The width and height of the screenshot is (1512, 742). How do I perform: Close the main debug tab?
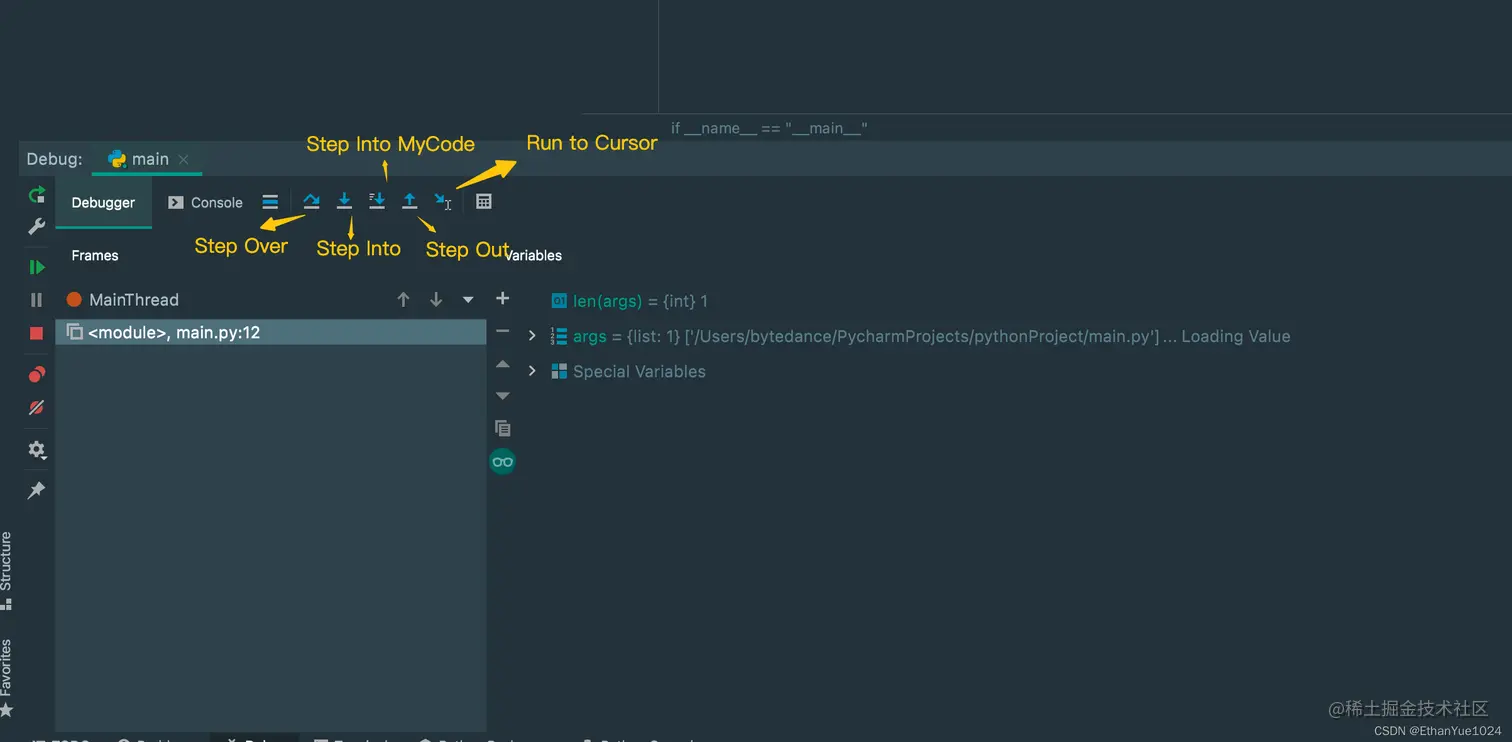pos(183,159)
